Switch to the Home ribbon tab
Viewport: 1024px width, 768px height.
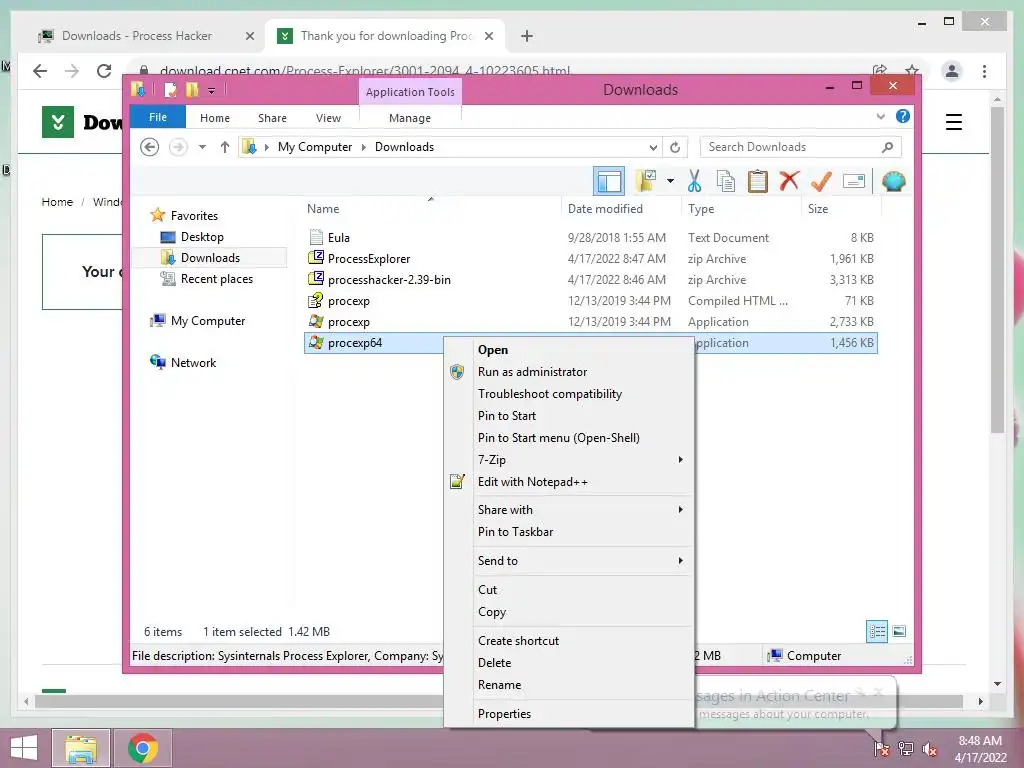(215, 118)
